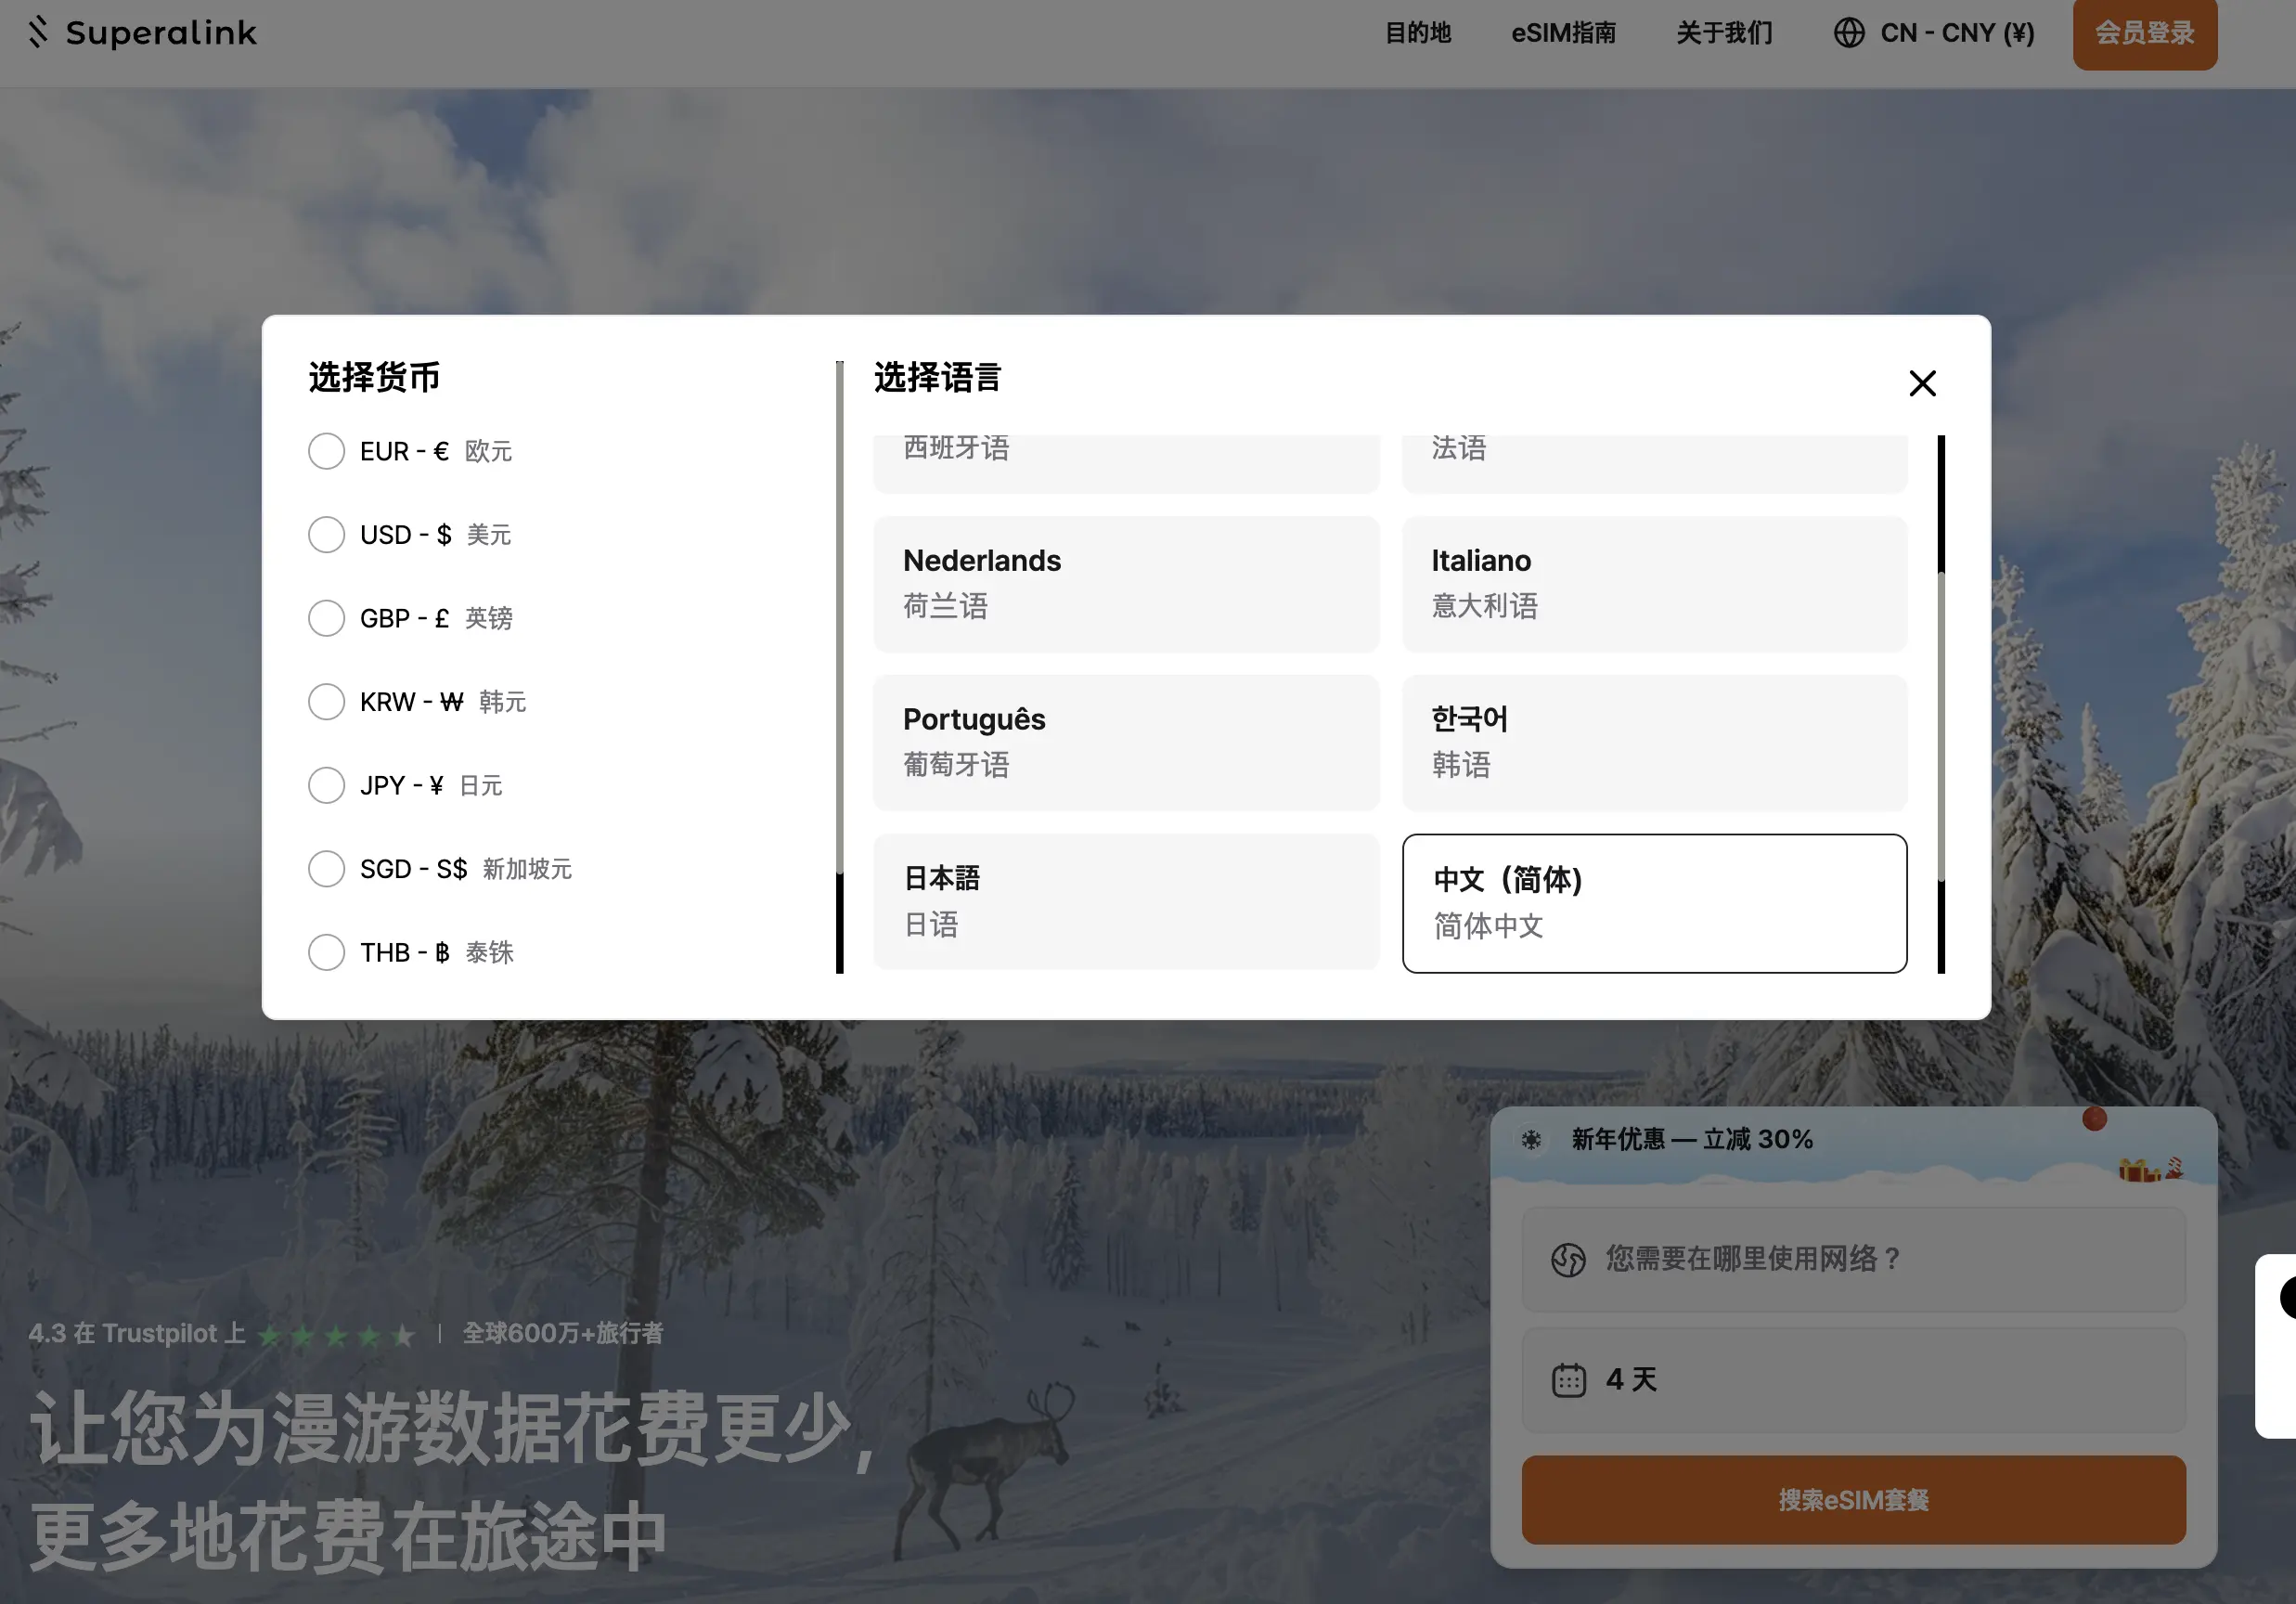Screen dimensions: 2296x1604
Task: Open the eSIM指南 menu item
Action: 1563,33
